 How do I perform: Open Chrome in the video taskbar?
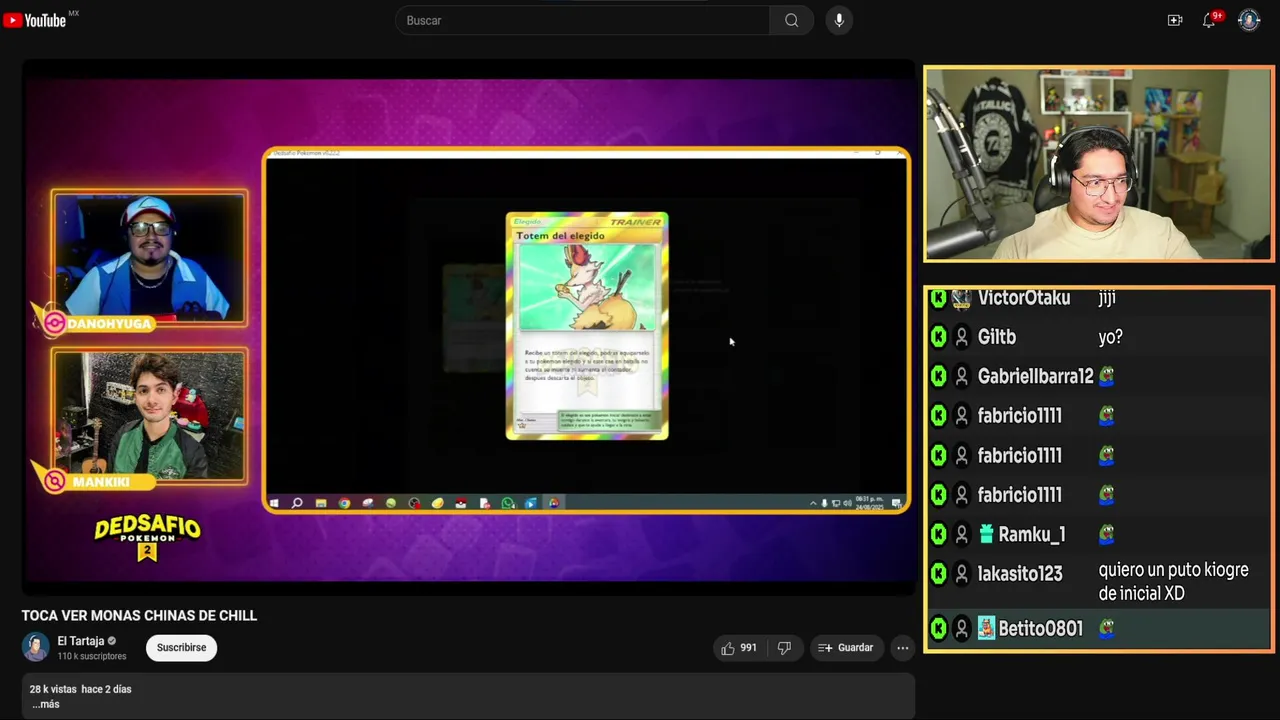pyautogui.click(x=344, y=503)
